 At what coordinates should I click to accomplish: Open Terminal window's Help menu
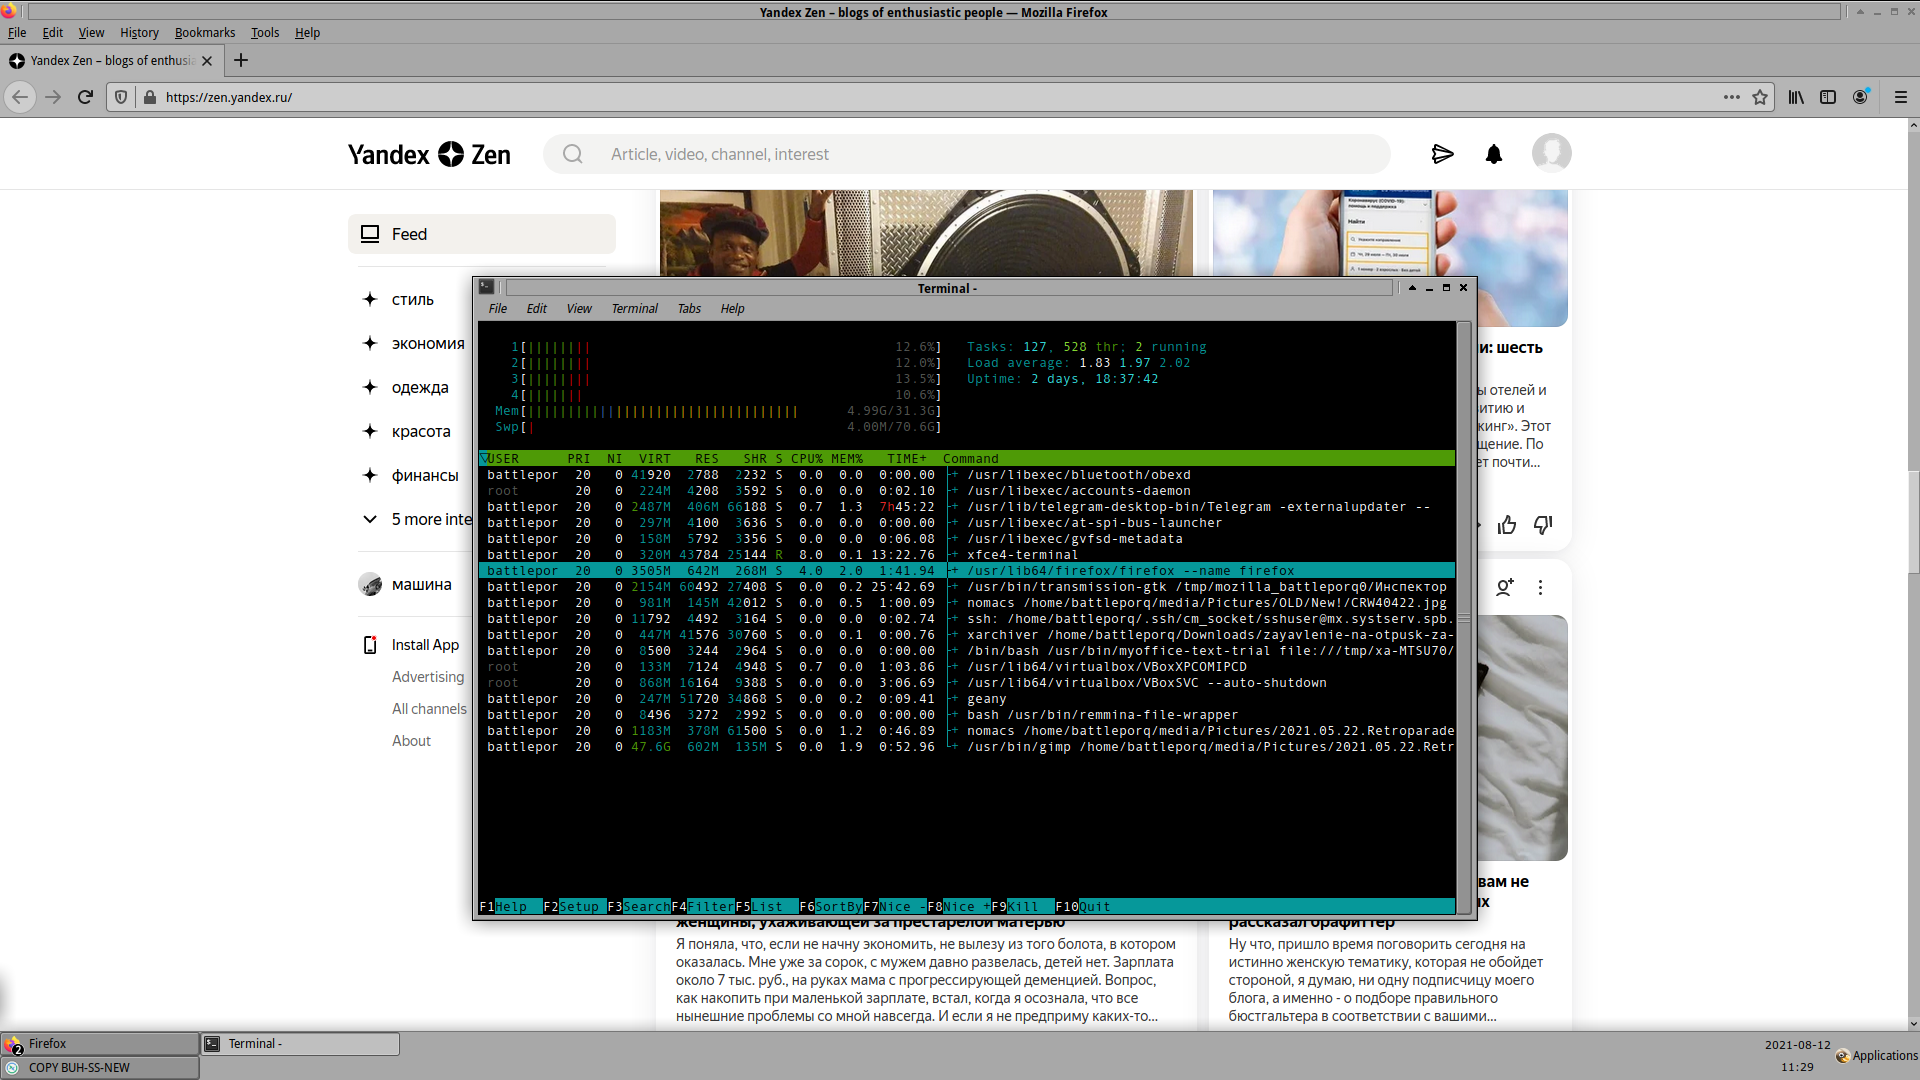click(732, 309)
